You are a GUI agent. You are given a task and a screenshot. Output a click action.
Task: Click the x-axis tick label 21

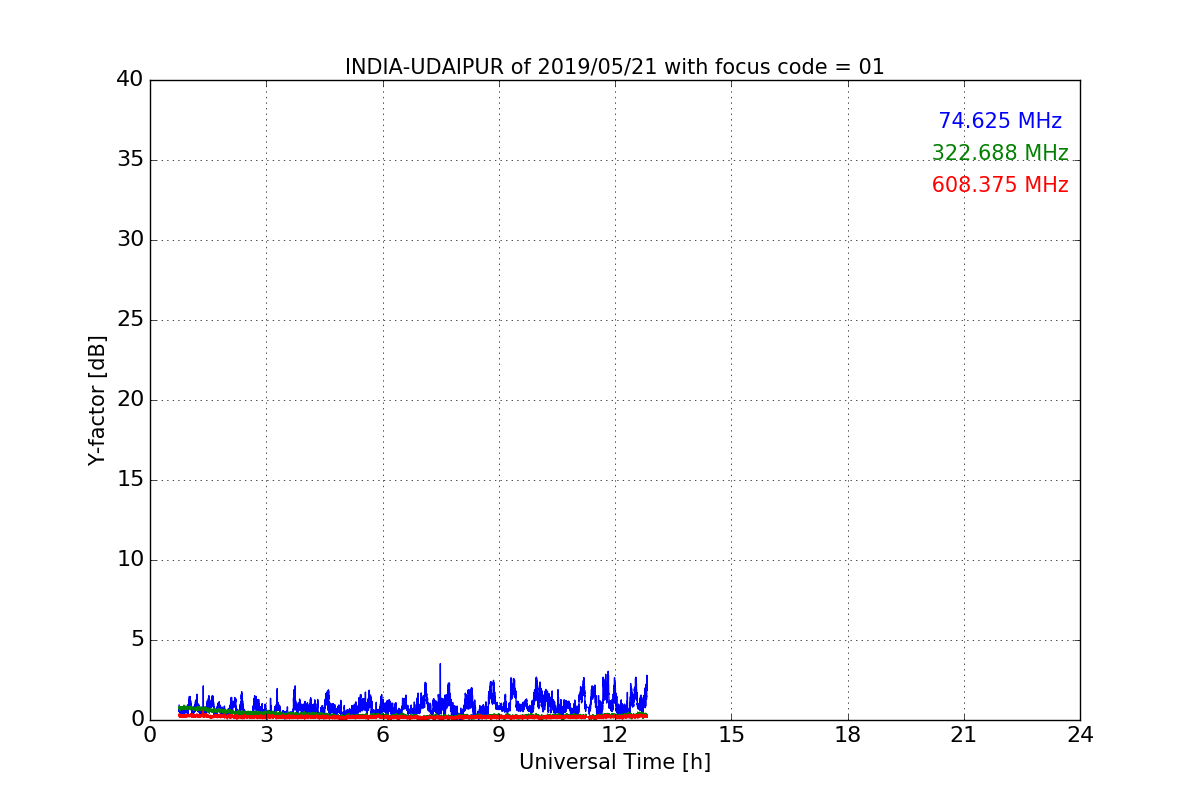[x=964, y=735]
